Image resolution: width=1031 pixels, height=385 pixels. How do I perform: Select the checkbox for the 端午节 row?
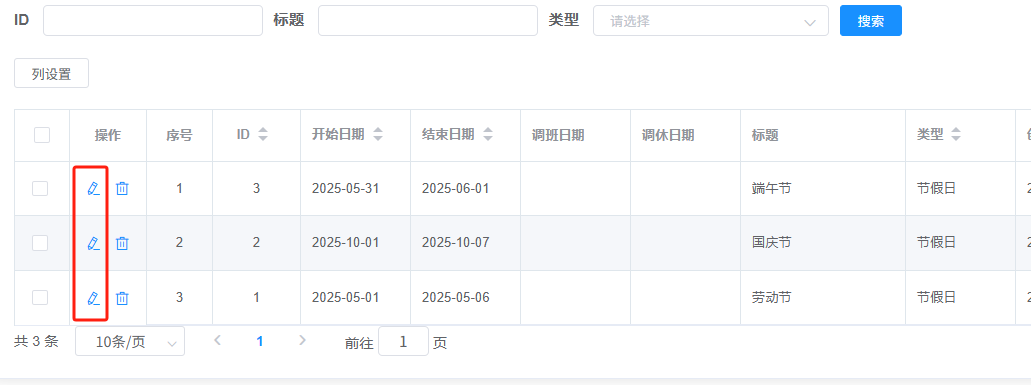point(40,189)
